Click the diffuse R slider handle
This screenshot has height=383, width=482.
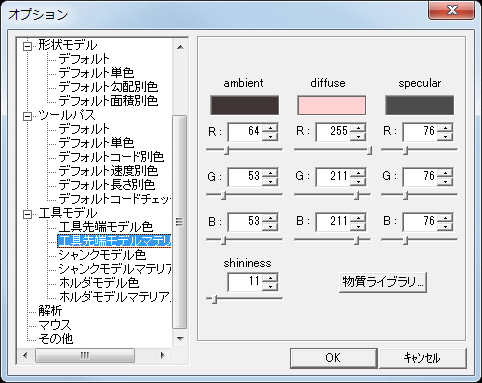point(370,151)
